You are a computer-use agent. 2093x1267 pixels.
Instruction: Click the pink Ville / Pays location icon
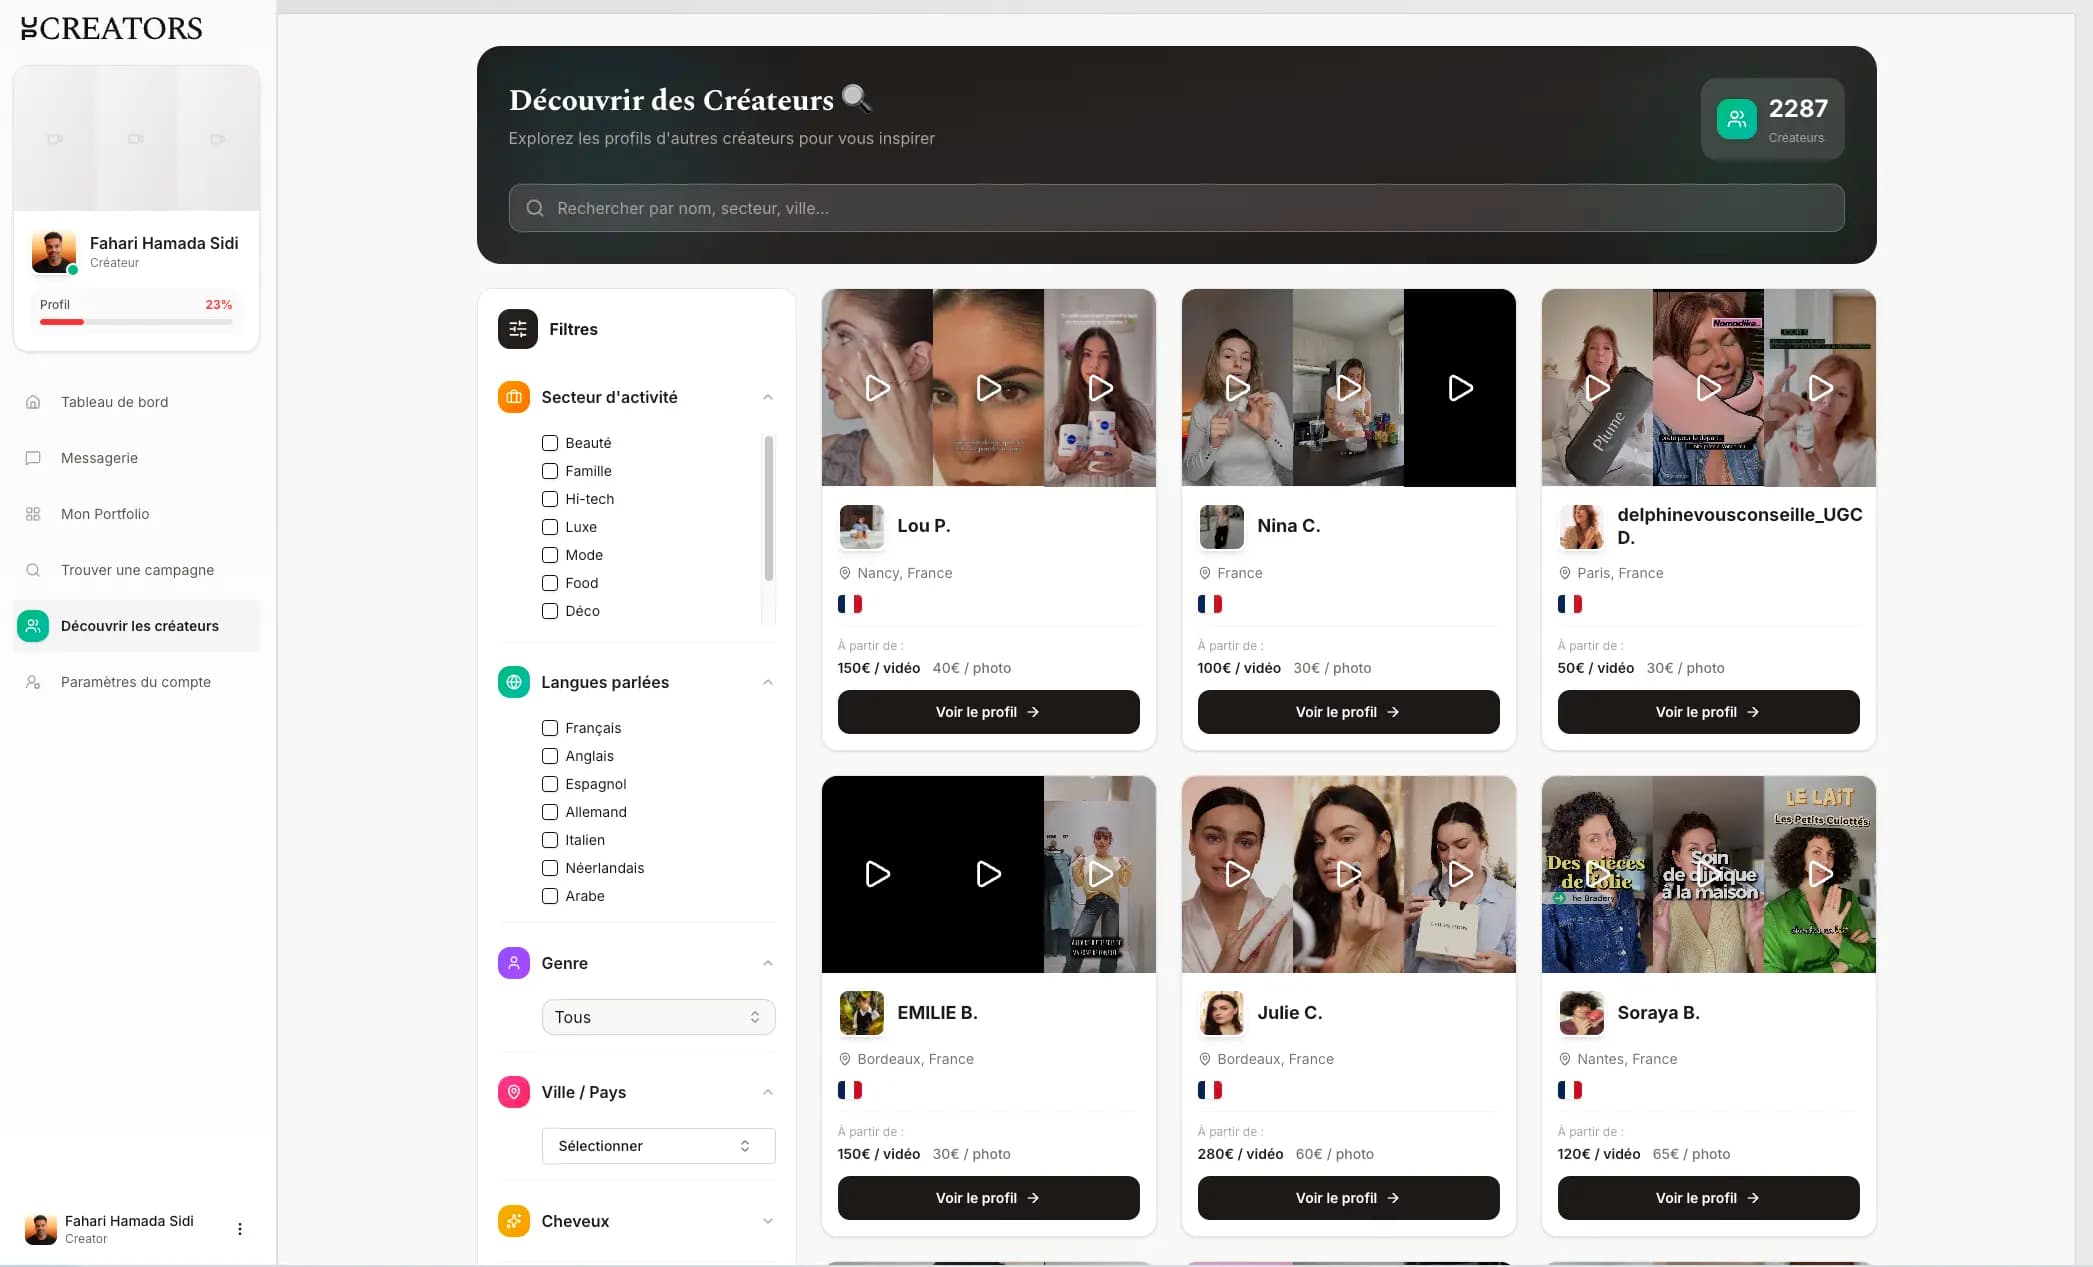[x=513, y=1092]
